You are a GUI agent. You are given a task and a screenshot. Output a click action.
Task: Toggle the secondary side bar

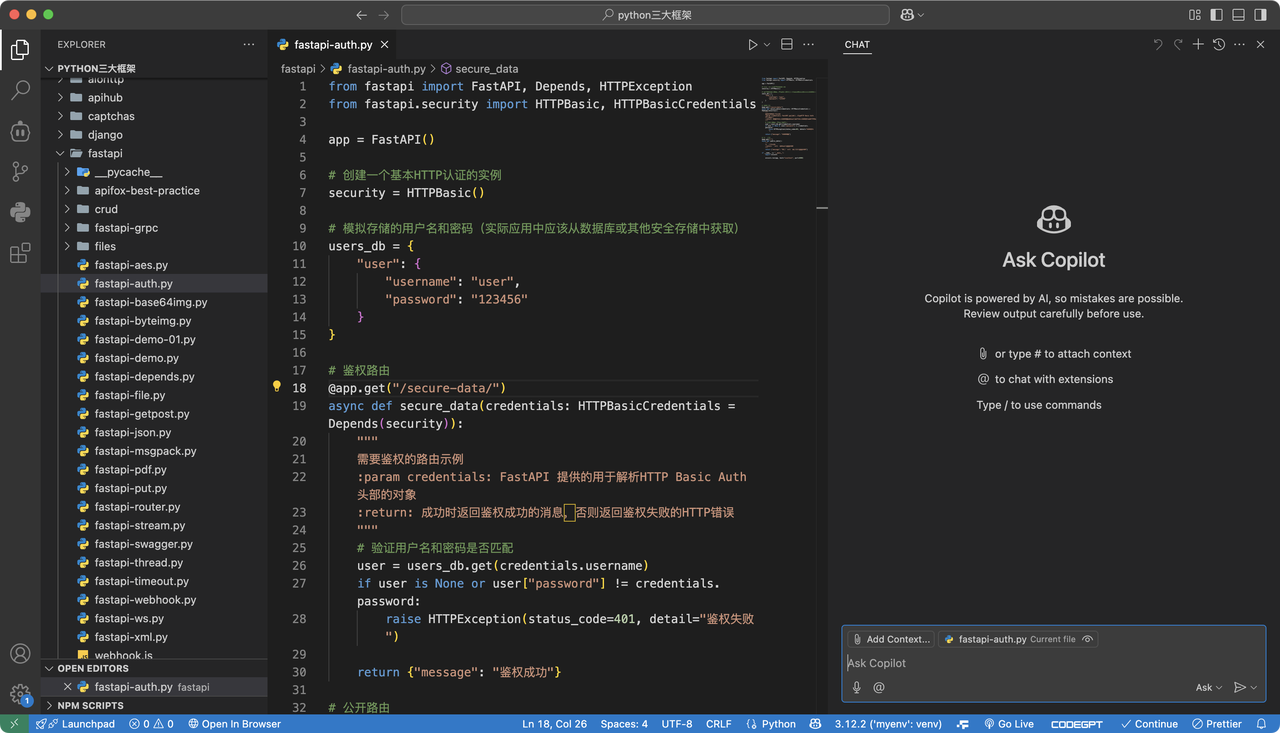tap(1261, 15)
